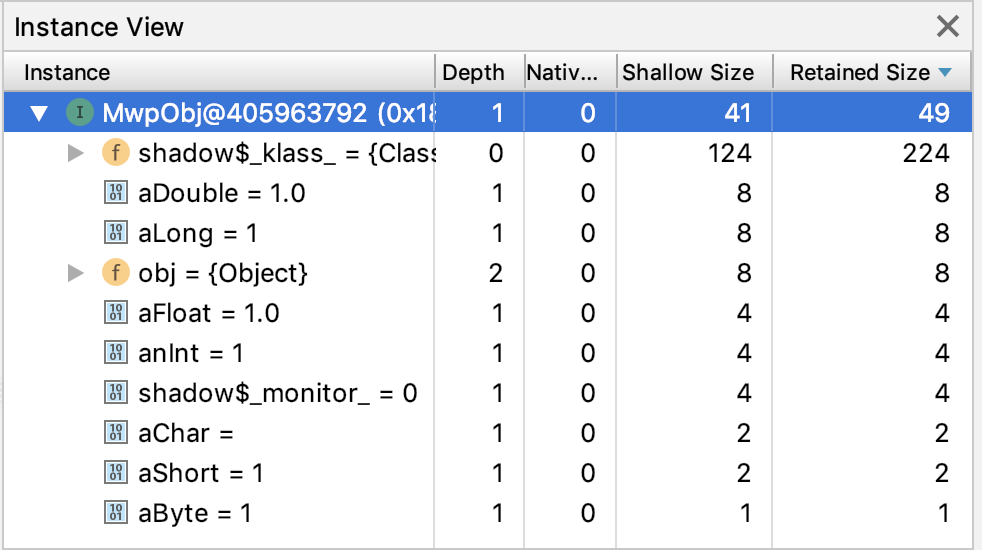Click the binary primitive icon next to aDouble
The height and width of the screenshot is (550, 982).
click(115, 193)
